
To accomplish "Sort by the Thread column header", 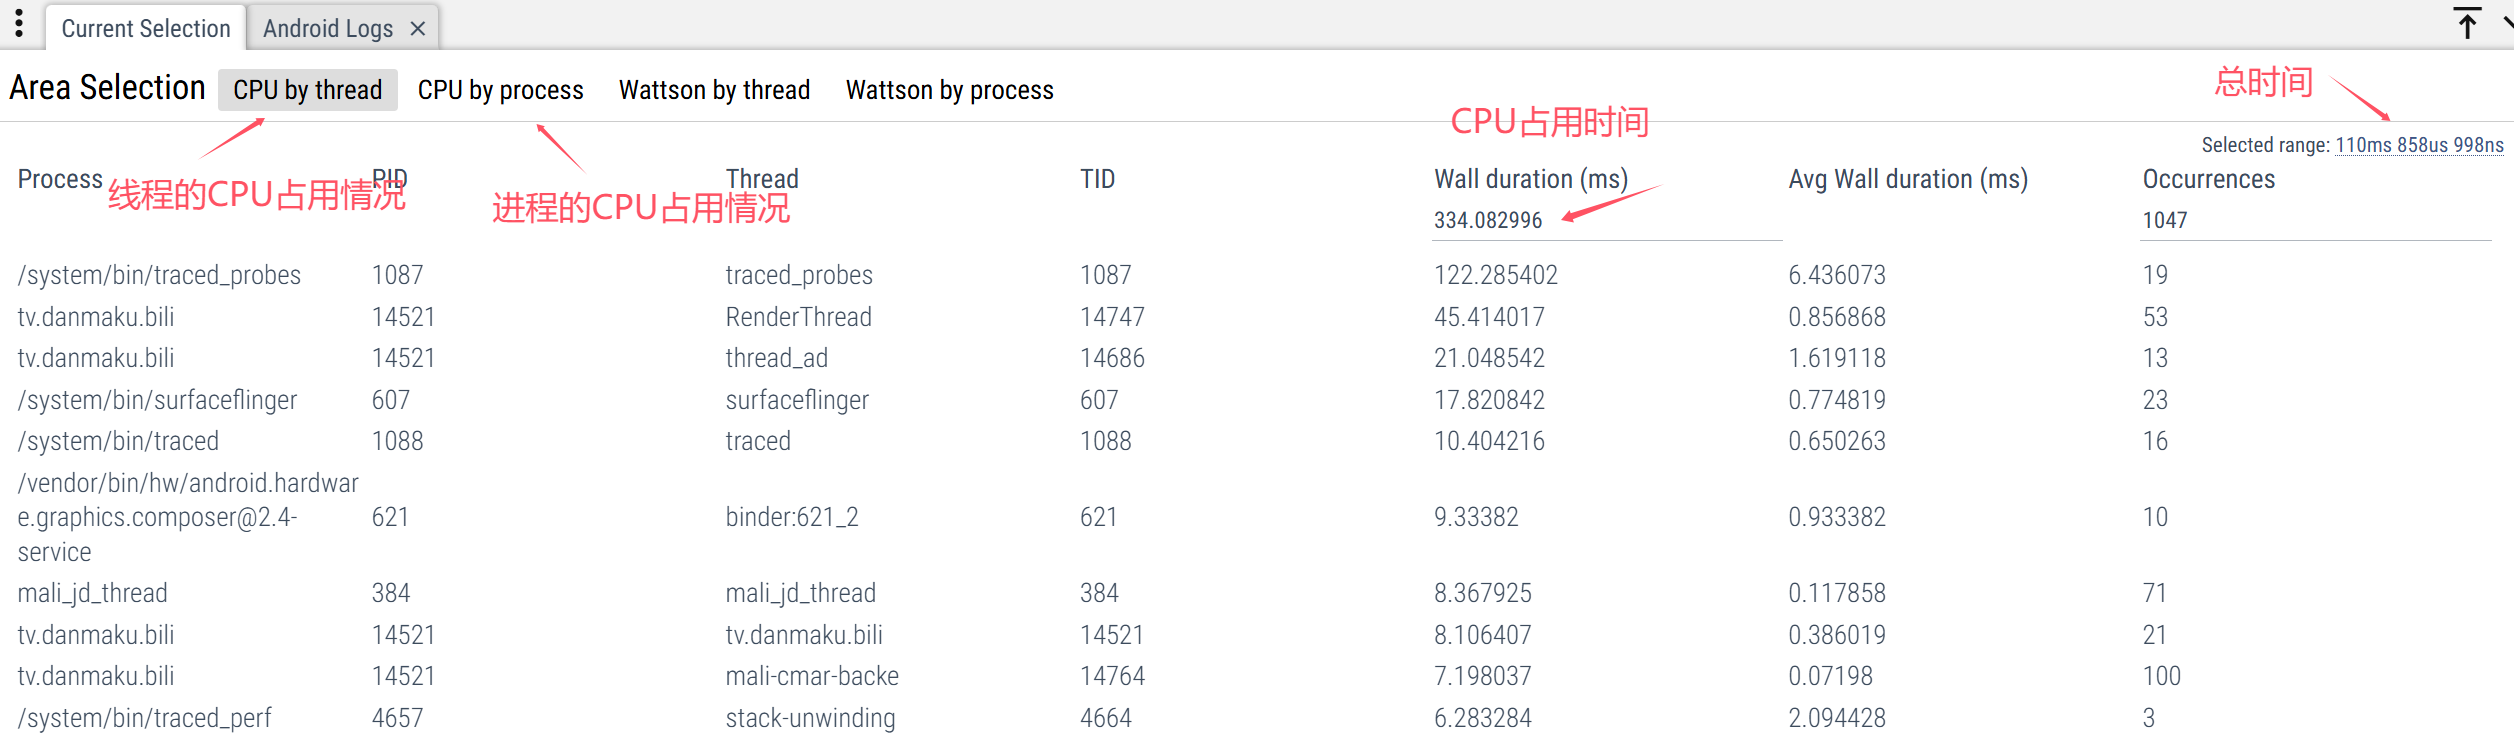I will point(761,179).
